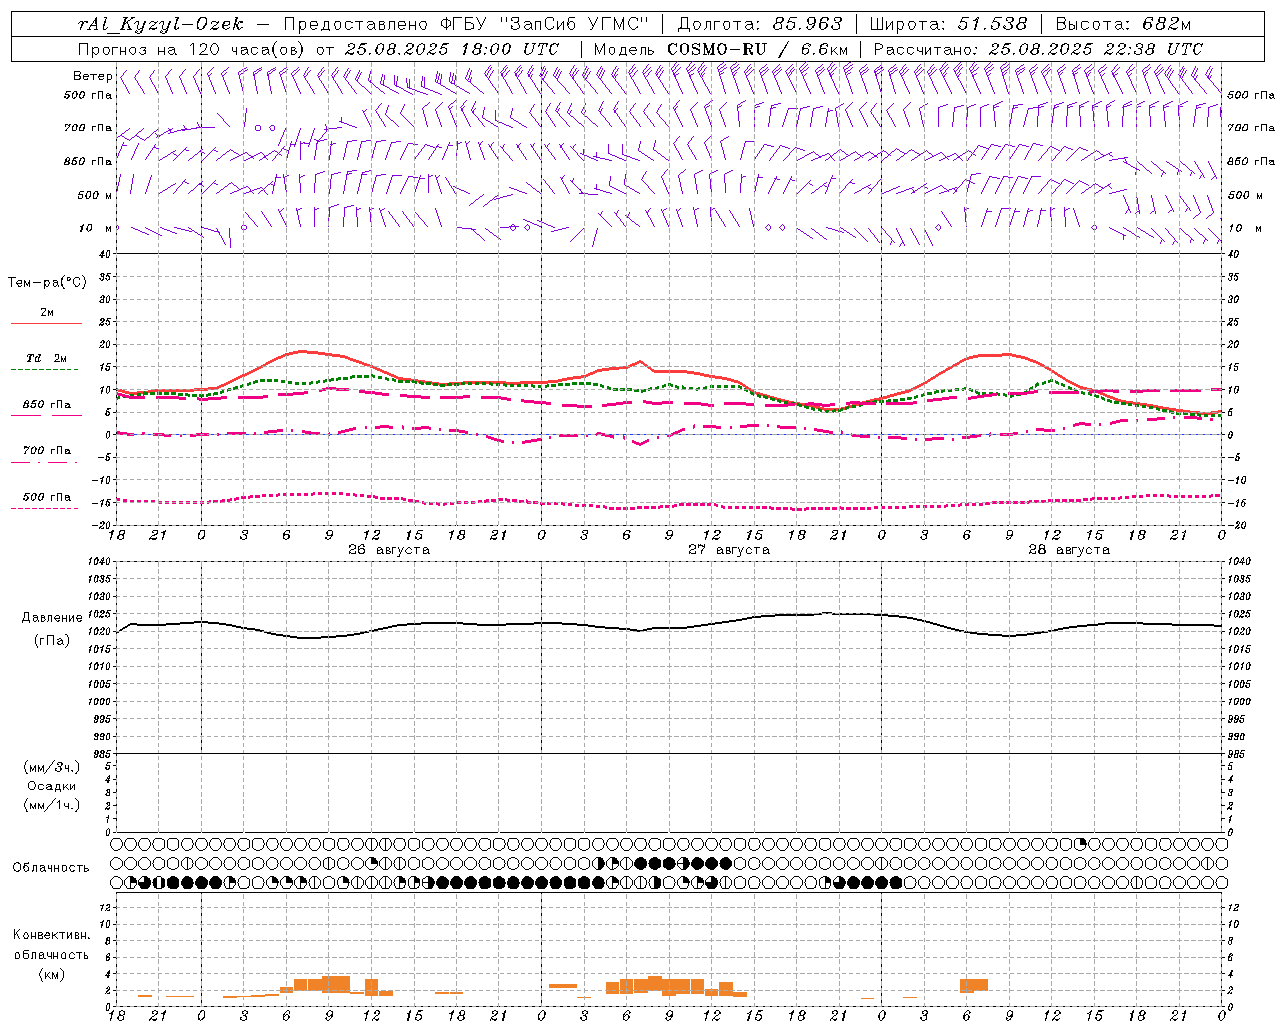1280x1024 pixels.
Task: Click the green dashed 'Td 2м' legend line
Action: point(44,370)
